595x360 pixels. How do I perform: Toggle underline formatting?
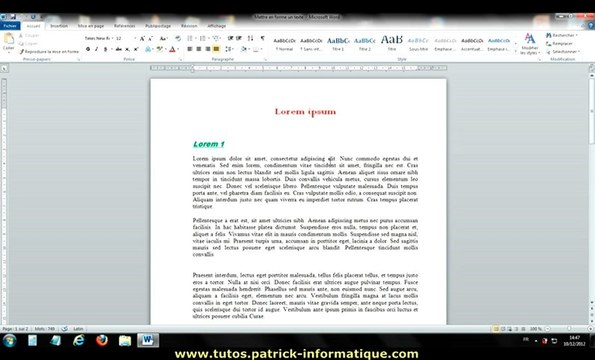(x=105, y=49)
